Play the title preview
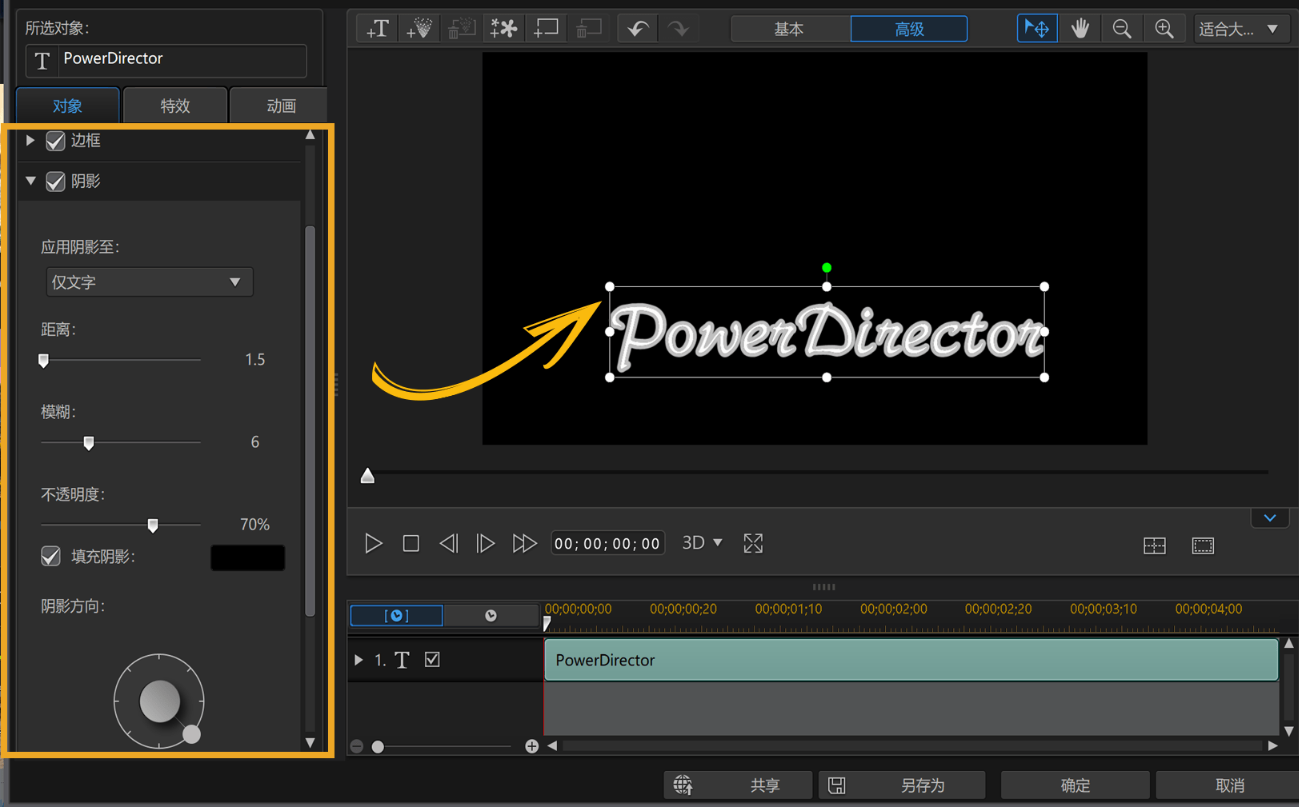 coord(373,543)
